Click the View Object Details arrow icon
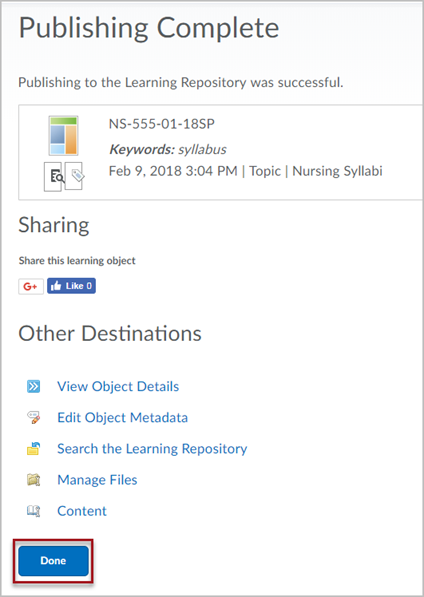This screenshot has width=424, height=597. 33,386
